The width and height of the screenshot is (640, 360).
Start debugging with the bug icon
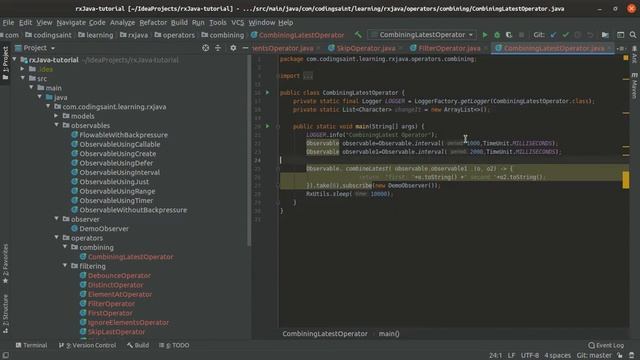[x=497, y=35]
